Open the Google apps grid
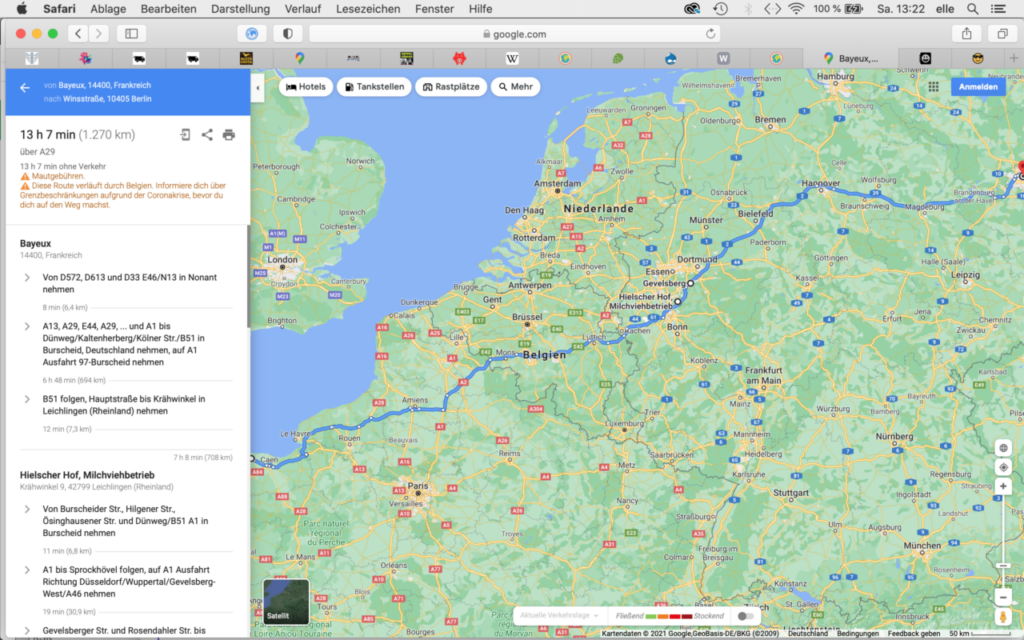 pos(933,87)
